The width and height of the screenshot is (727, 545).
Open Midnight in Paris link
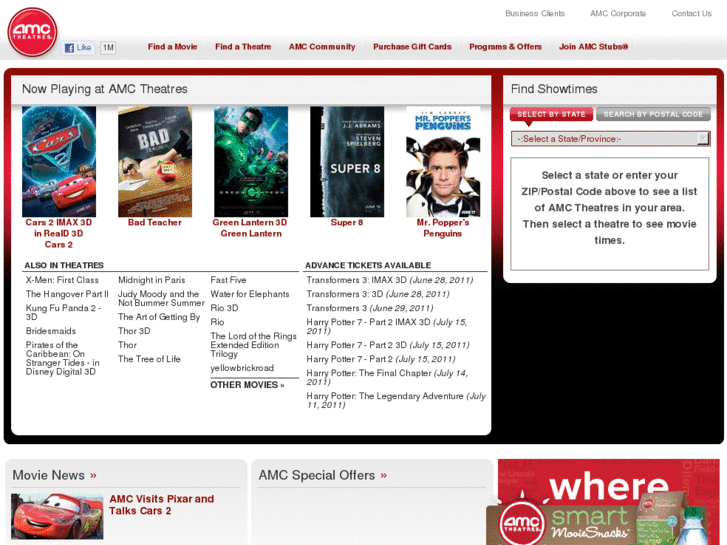pos(152,280)
